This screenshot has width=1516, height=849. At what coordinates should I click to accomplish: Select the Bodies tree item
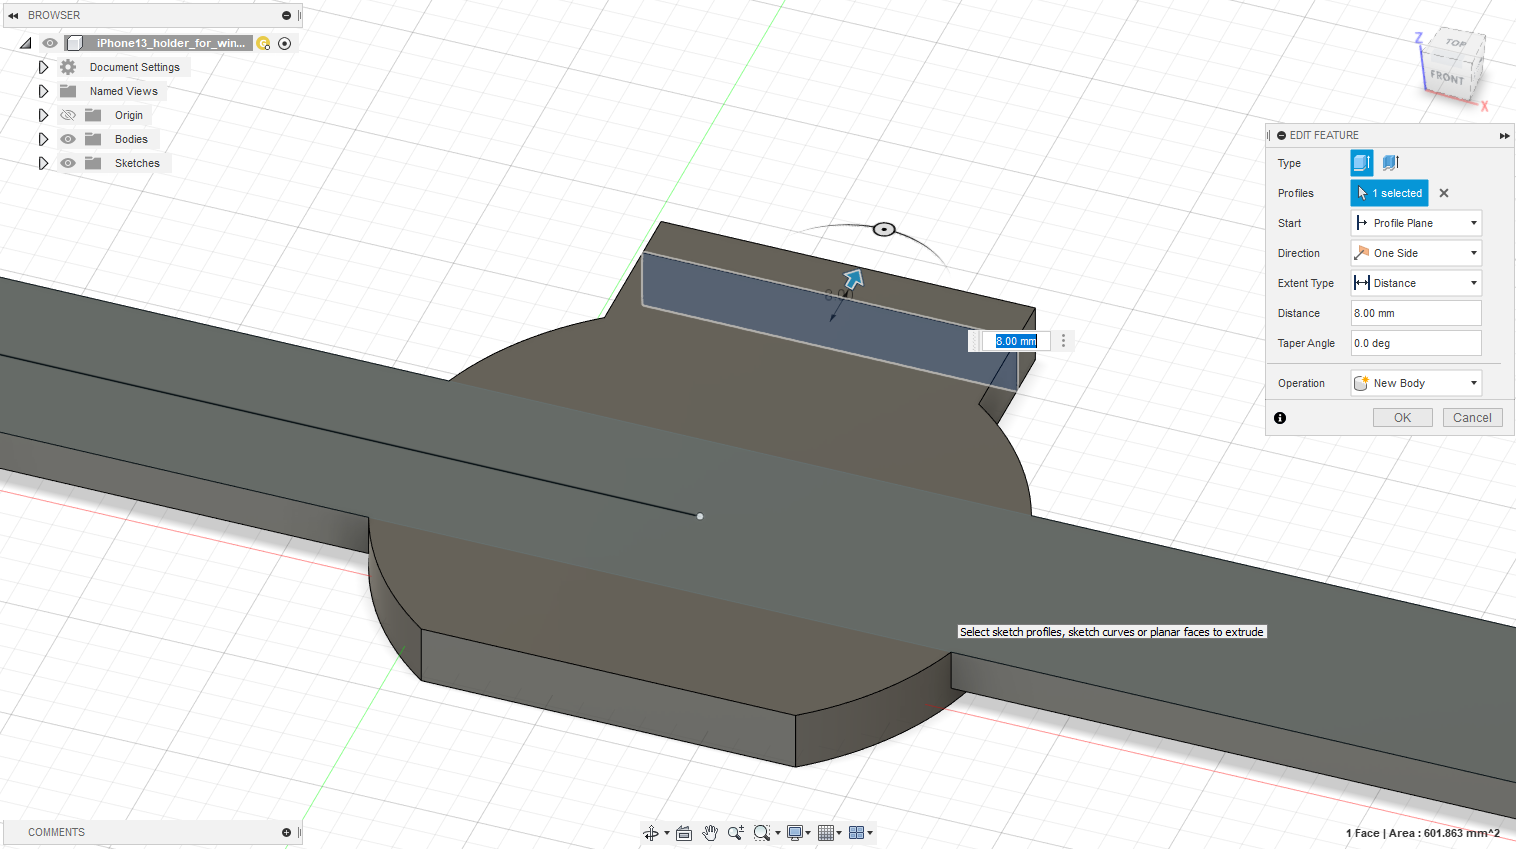pyautogui.click(x=131, y=139)
